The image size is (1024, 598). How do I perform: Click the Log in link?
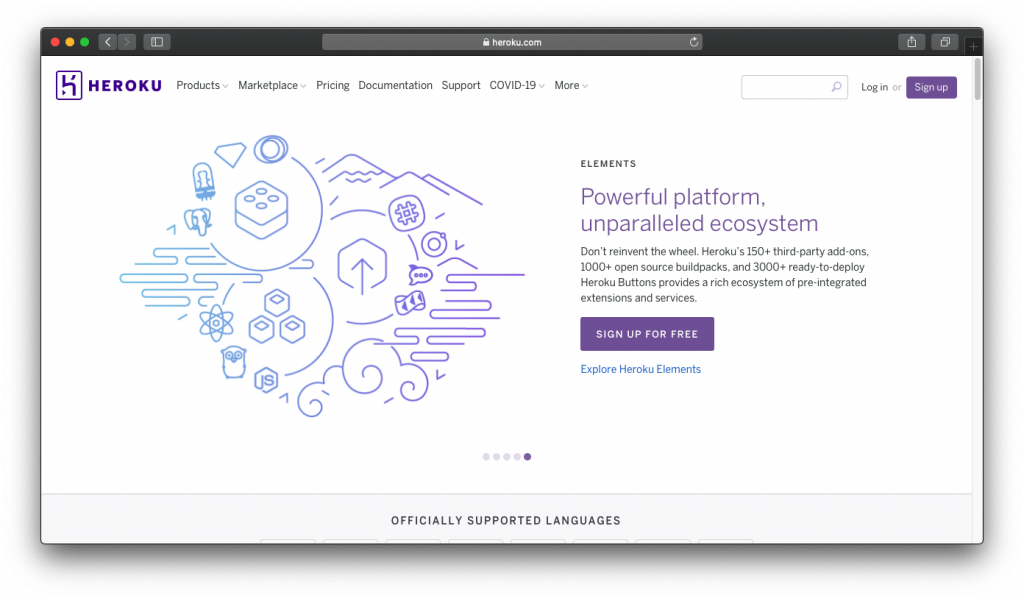[x=874, y=87]
